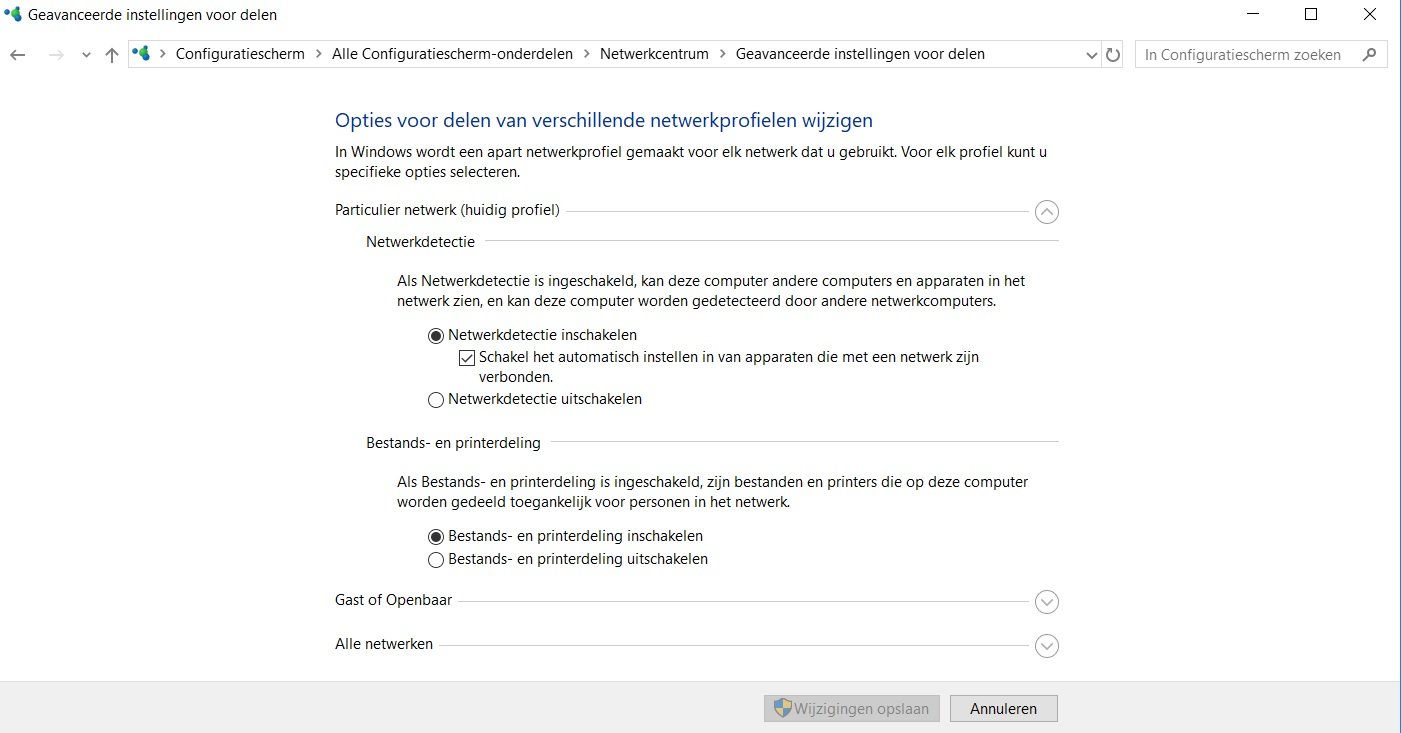Open Netwerkcentrum in the breadcrumb
1401x733 pixels.
[654, 54]
